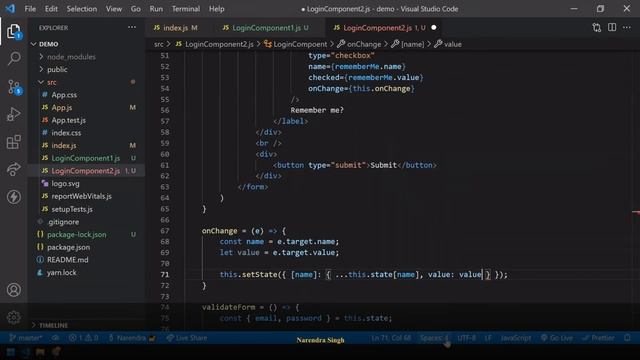Open the Go menu

point(136,9)
